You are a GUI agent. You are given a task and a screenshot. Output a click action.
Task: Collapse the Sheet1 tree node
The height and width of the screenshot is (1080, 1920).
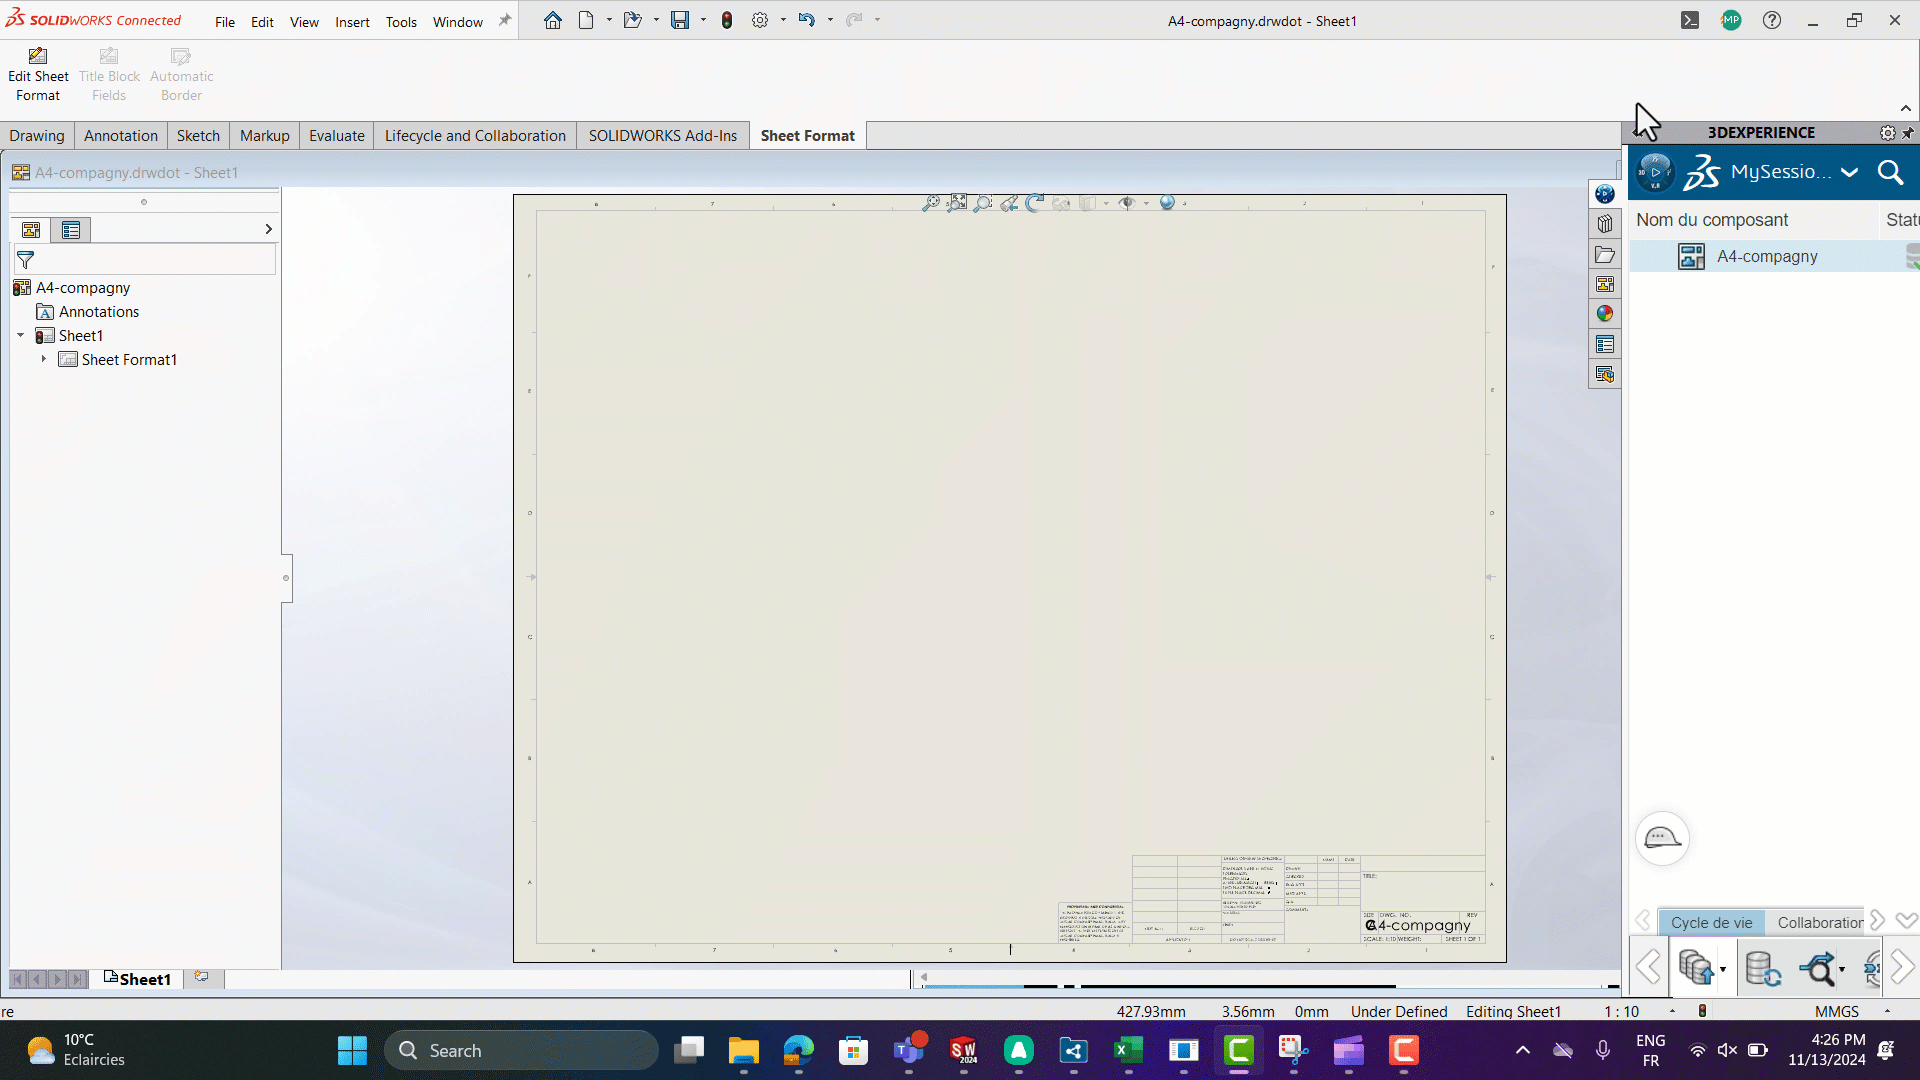(21, 336)
